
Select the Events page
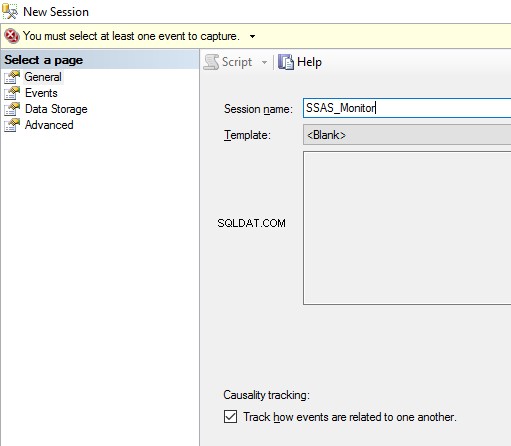pyautogui.click(x=41, y=93)
